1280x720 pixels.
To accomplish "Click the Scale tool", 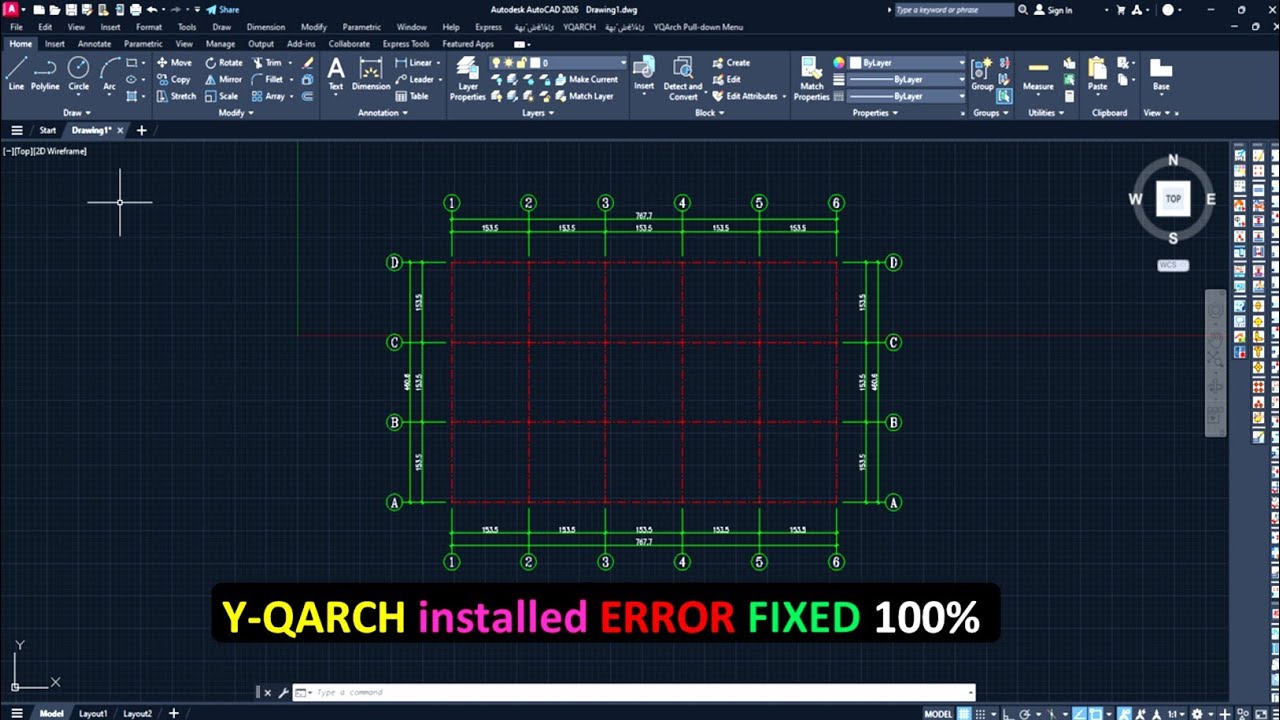I will (222, 96).
